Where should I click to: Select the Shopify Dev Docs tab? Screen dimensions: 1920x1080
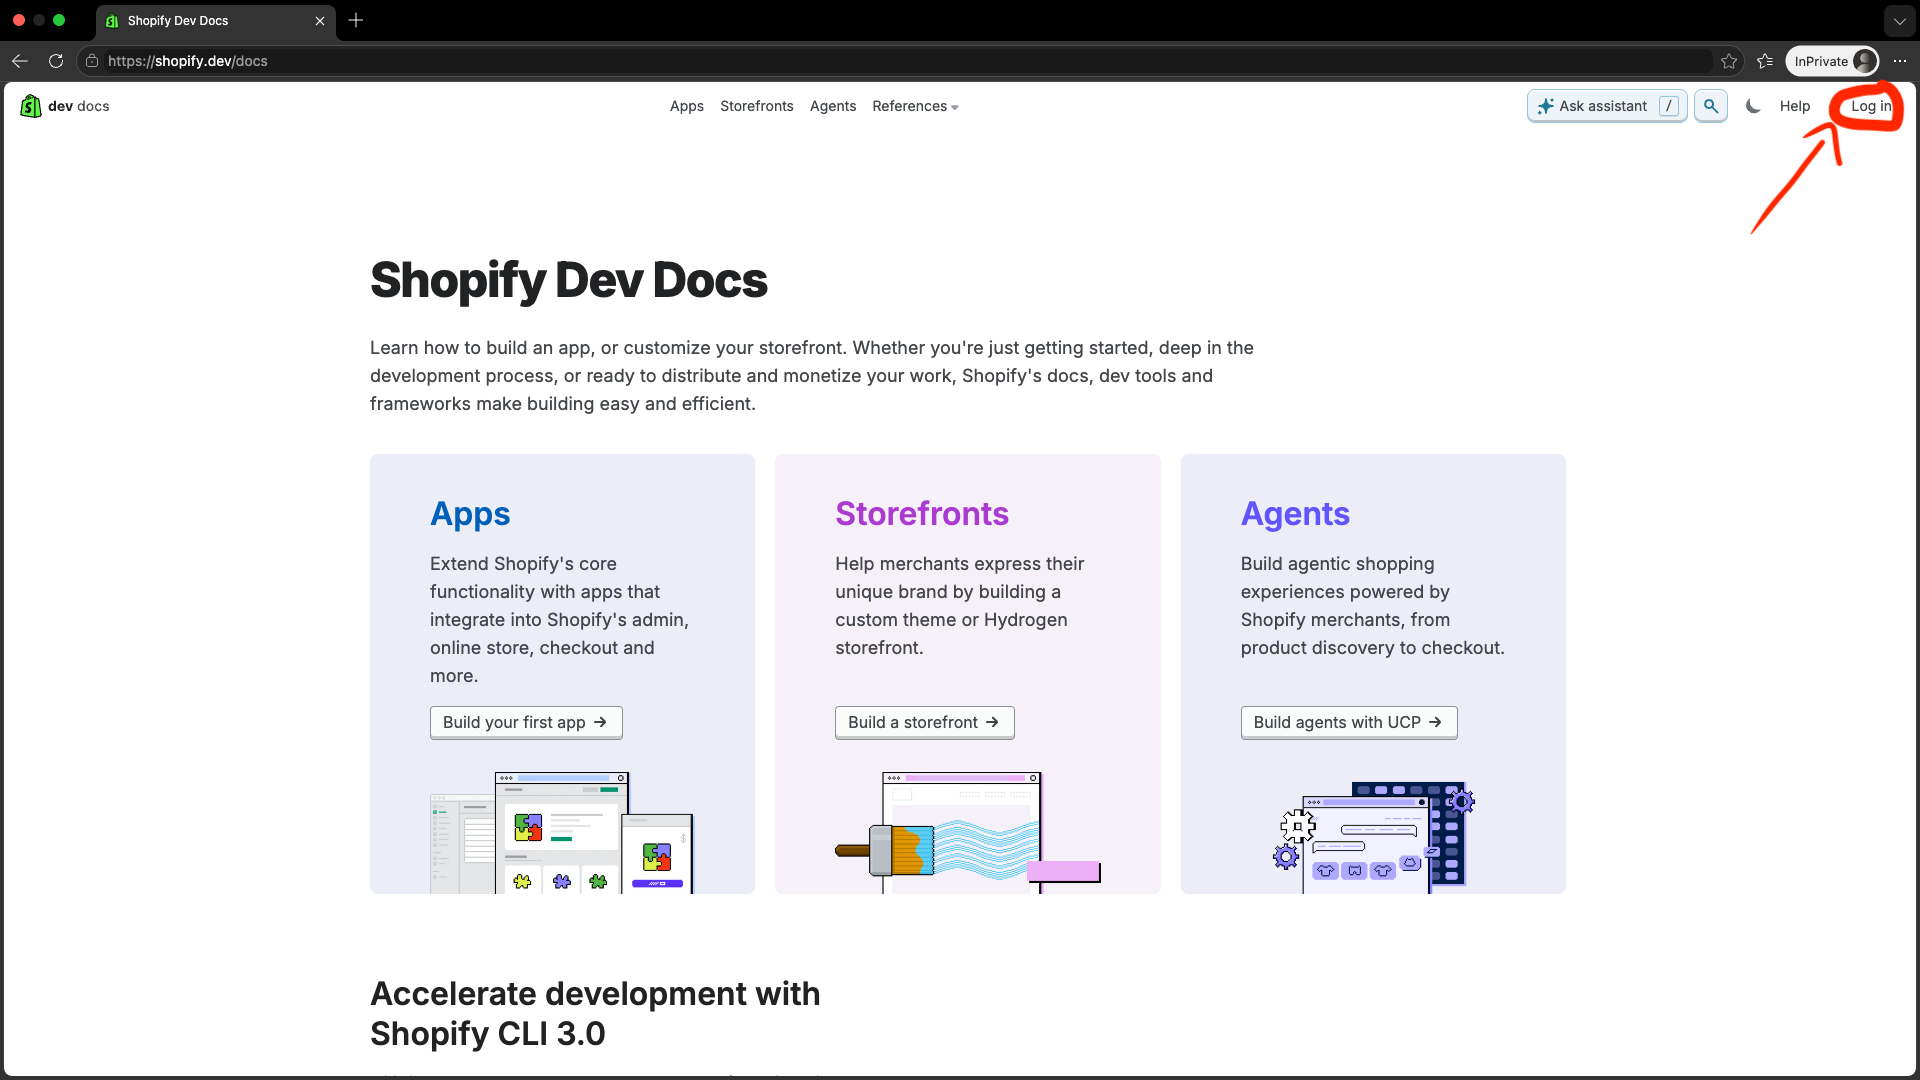(216, 21)
